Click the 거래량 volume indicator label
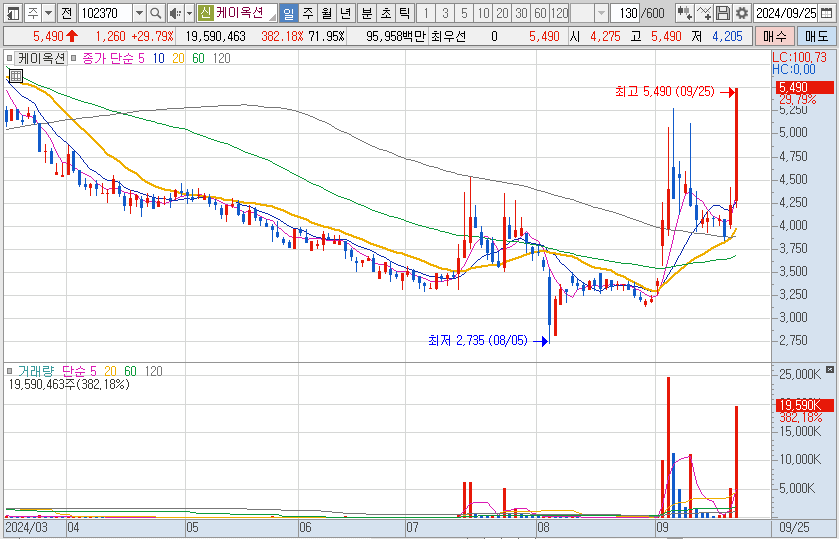The image size is (839, 539). point(36,370)
